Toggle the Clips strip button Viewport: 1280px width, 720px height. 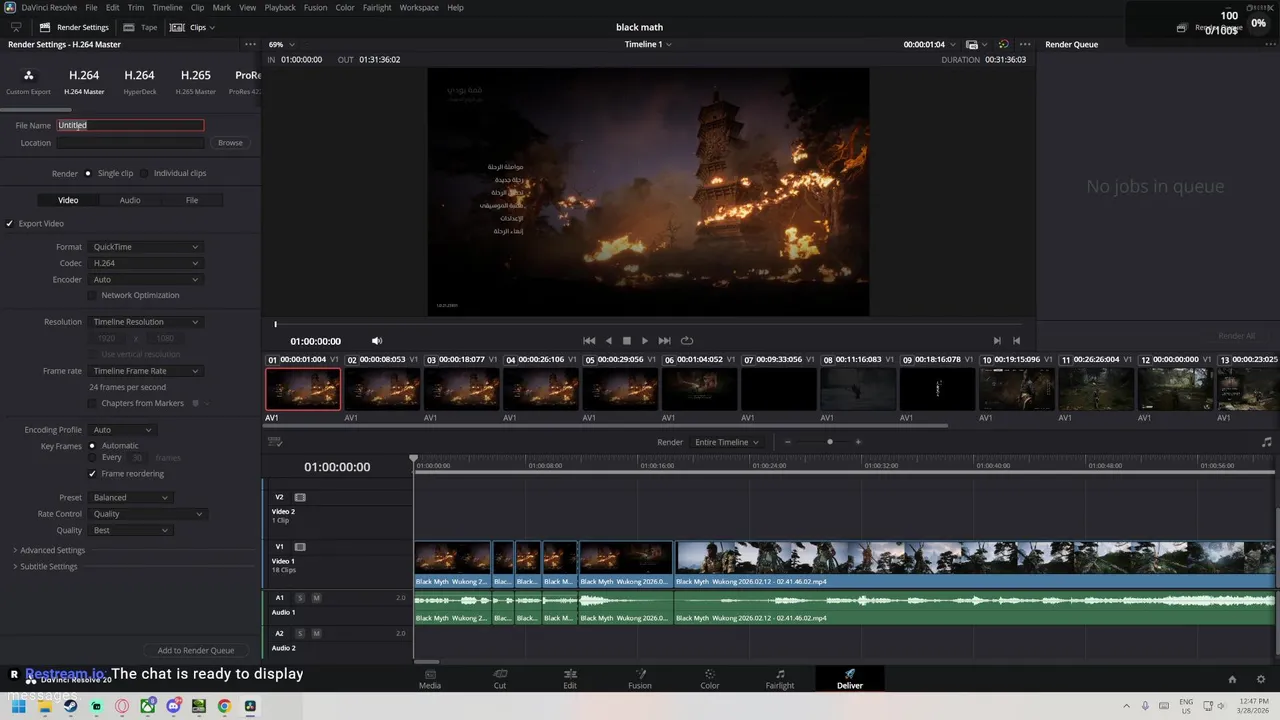tap(190, 27)
